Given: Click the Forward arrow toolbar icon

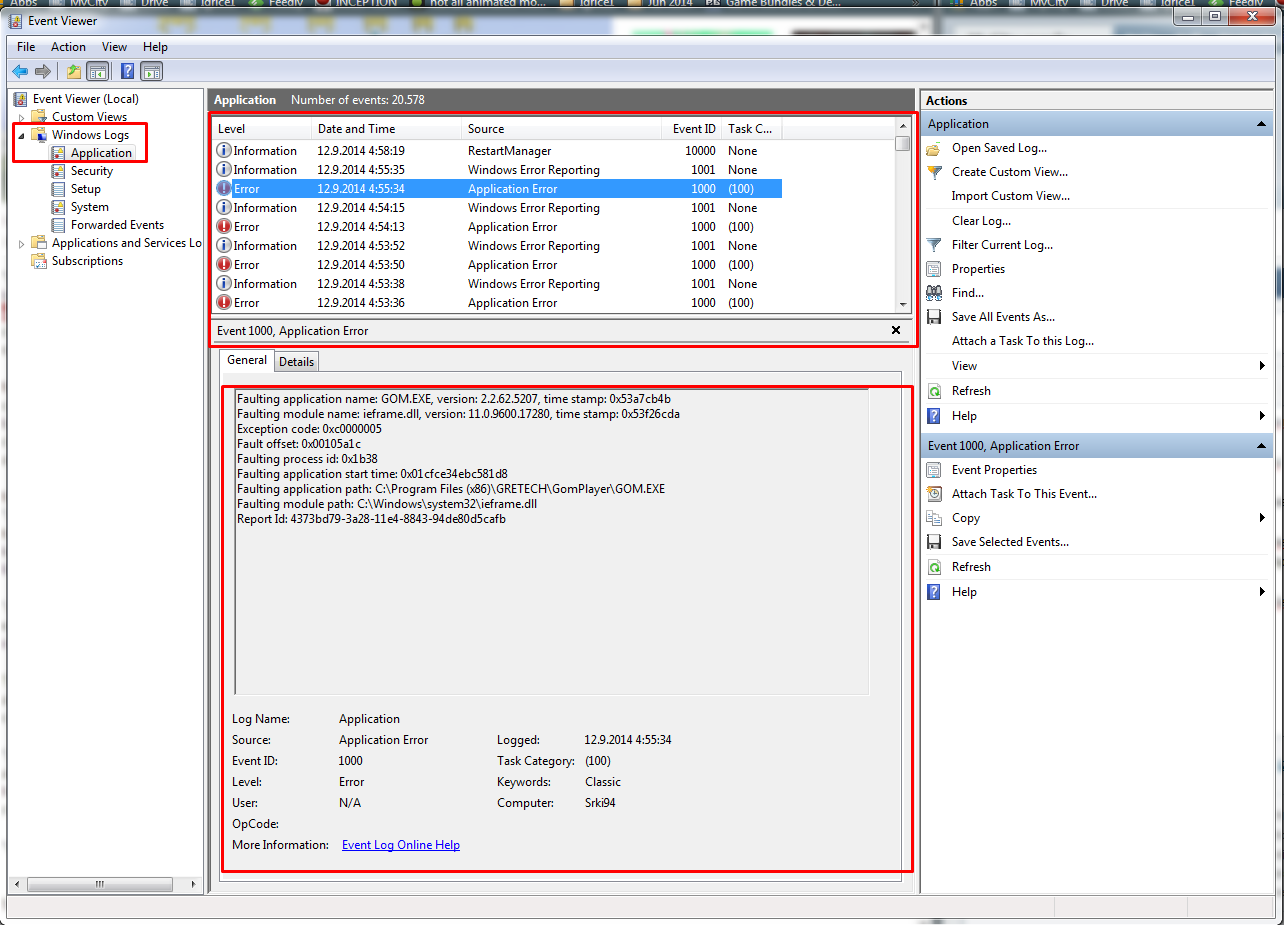Looking at the screenshot, I should click(x=43, y=71).
